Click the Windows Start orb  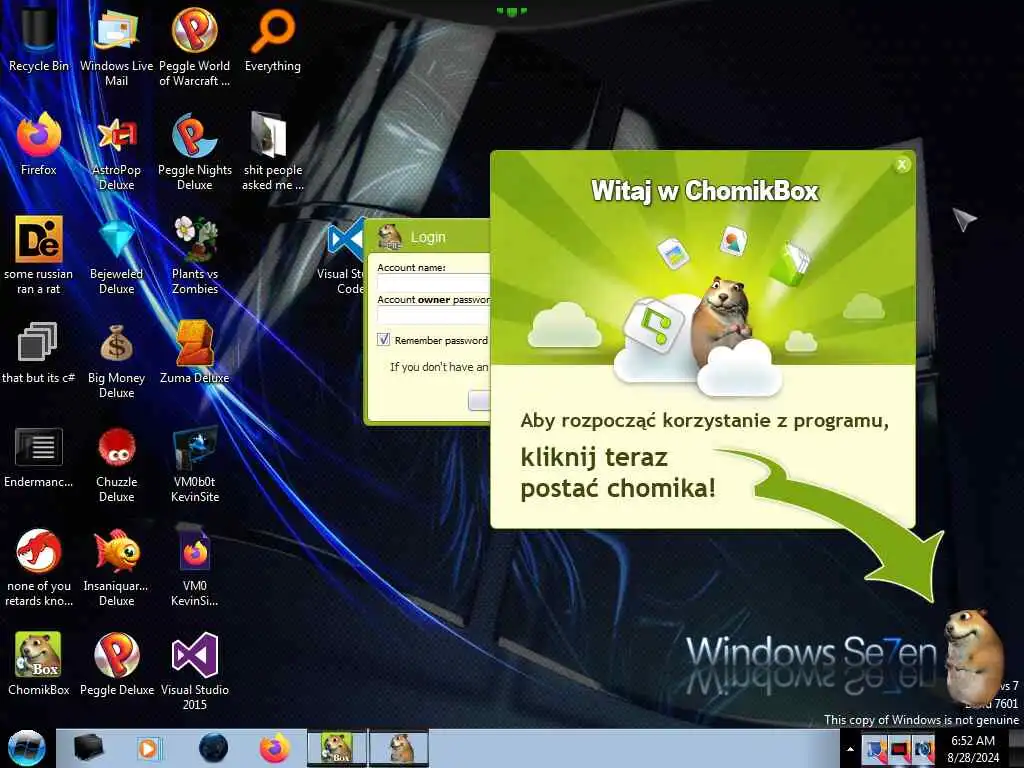click(26, 748)
